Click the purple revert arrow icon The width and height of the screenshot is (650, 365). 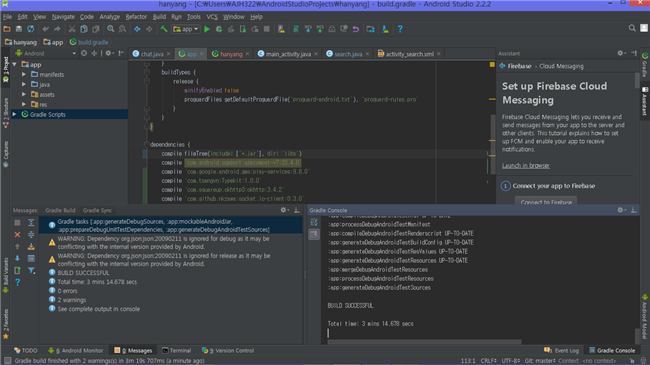356,29
